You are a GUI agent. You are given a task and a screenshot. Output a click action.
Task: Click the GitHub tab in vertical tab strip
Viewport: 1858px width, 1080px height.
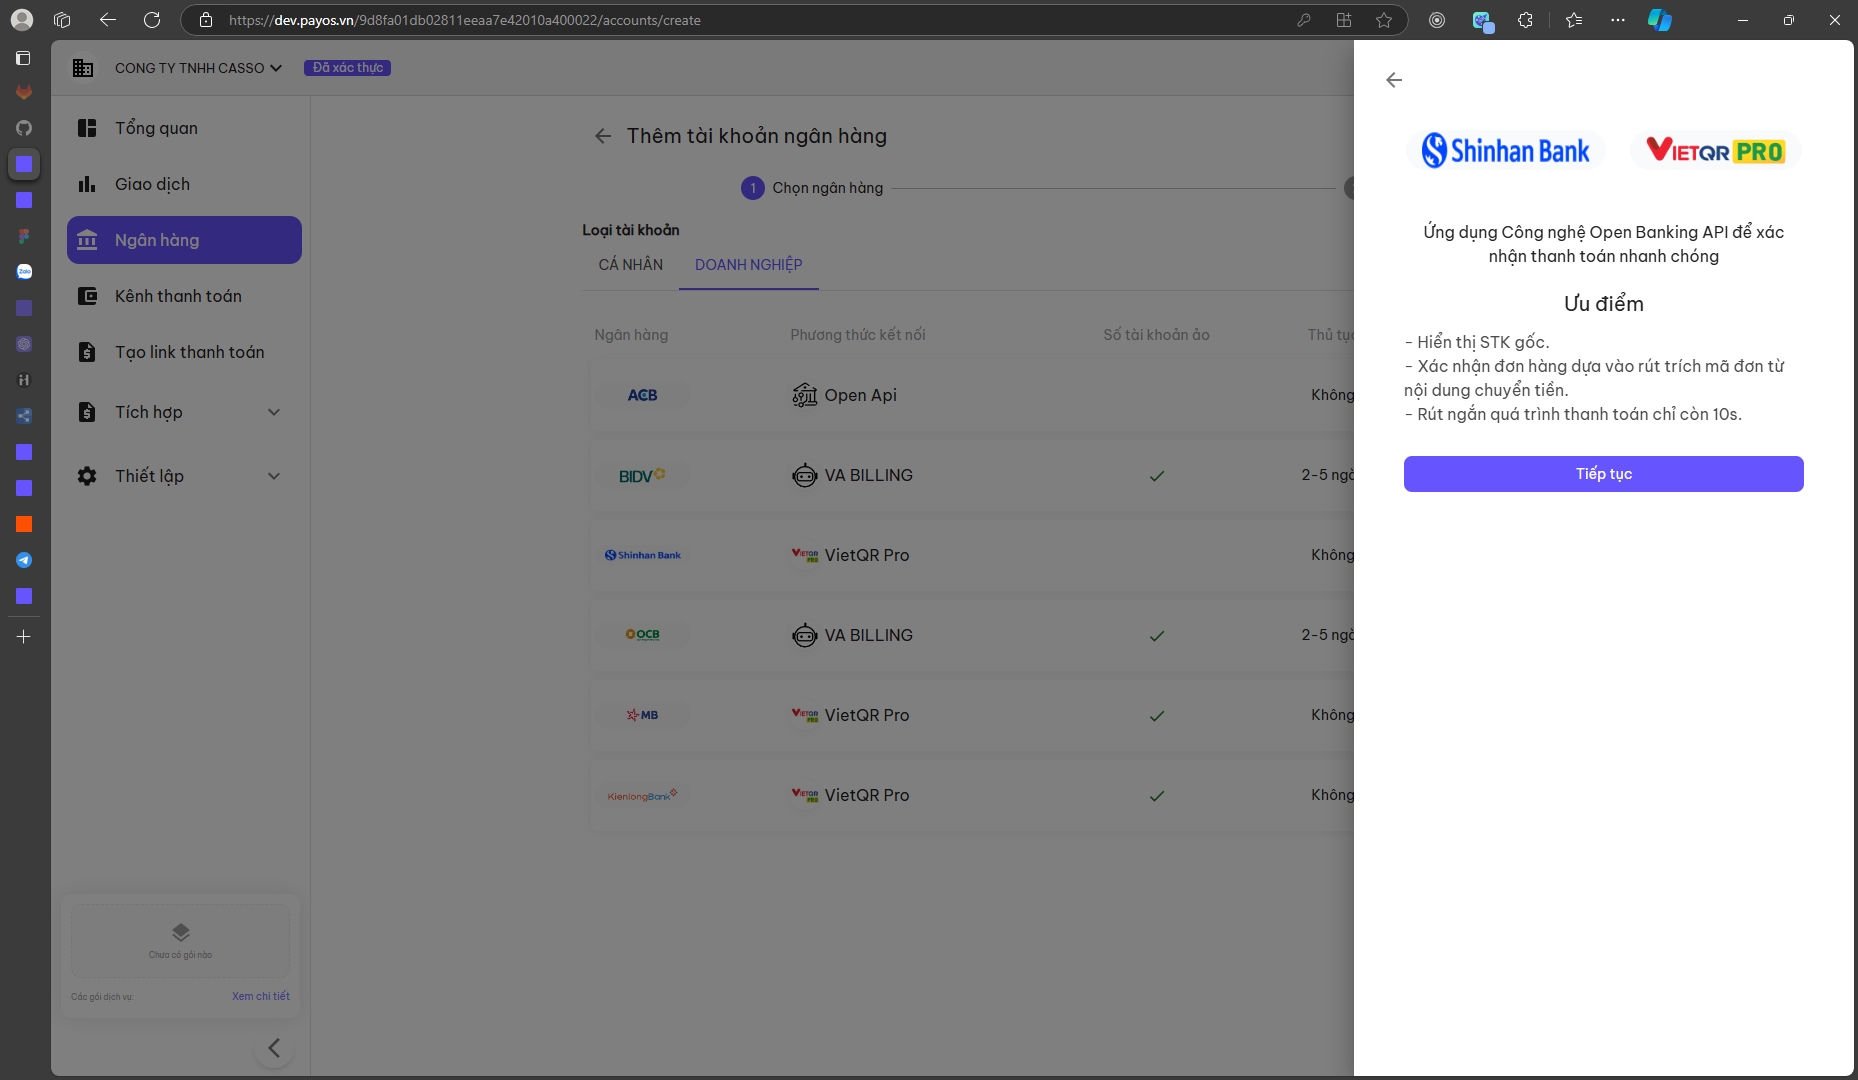tap(24, 128)
